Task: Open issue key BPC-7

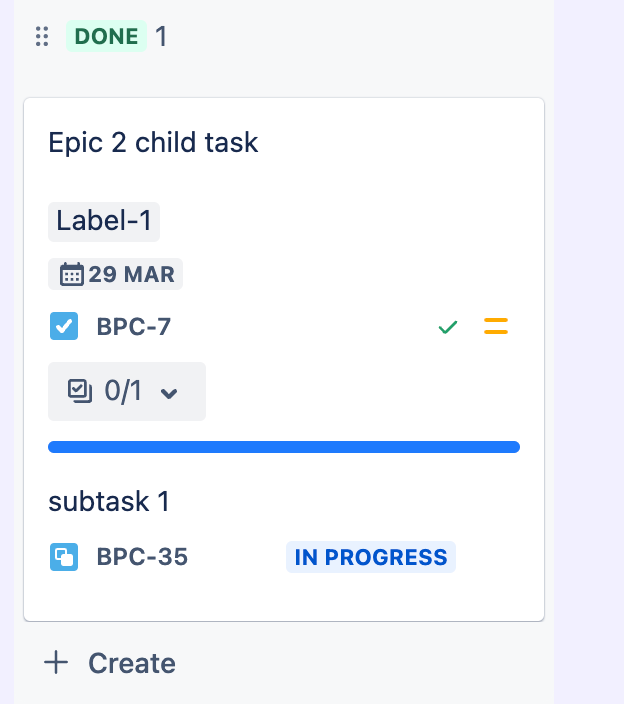Action: click(x=134, y=326)
